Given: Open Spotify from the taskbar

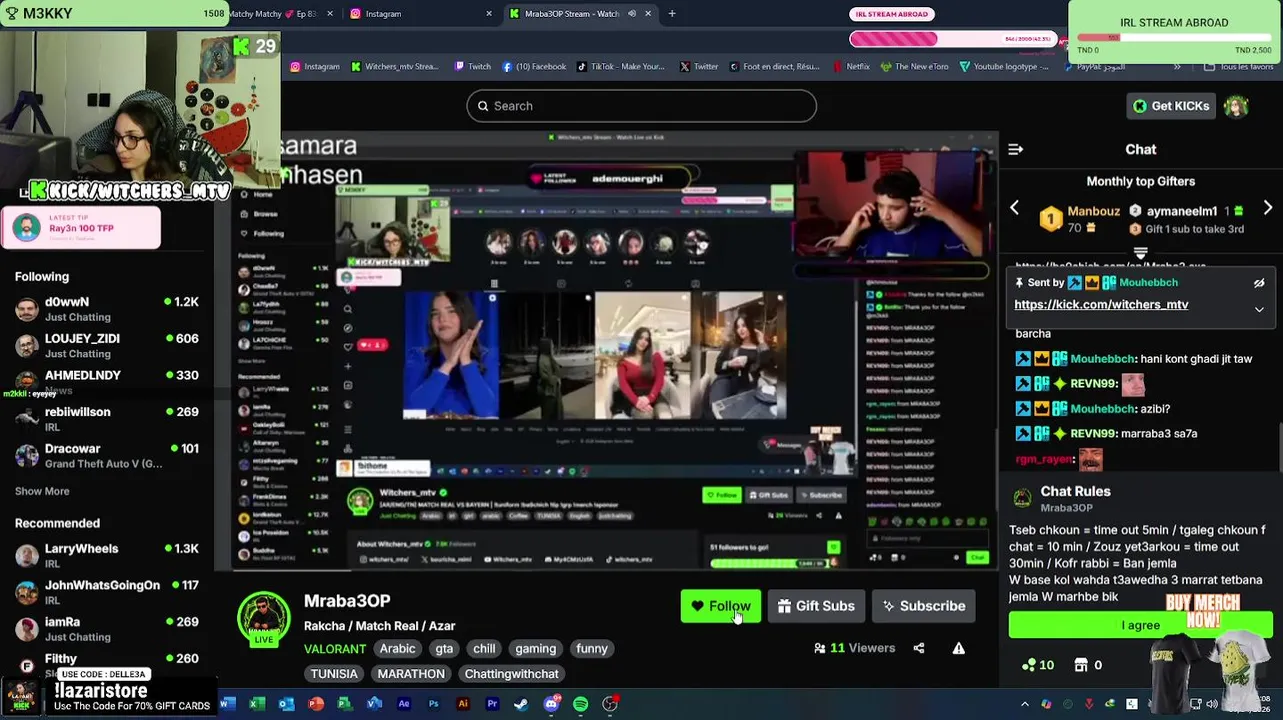Looking at the screenshot, I should tap(580, 704).
